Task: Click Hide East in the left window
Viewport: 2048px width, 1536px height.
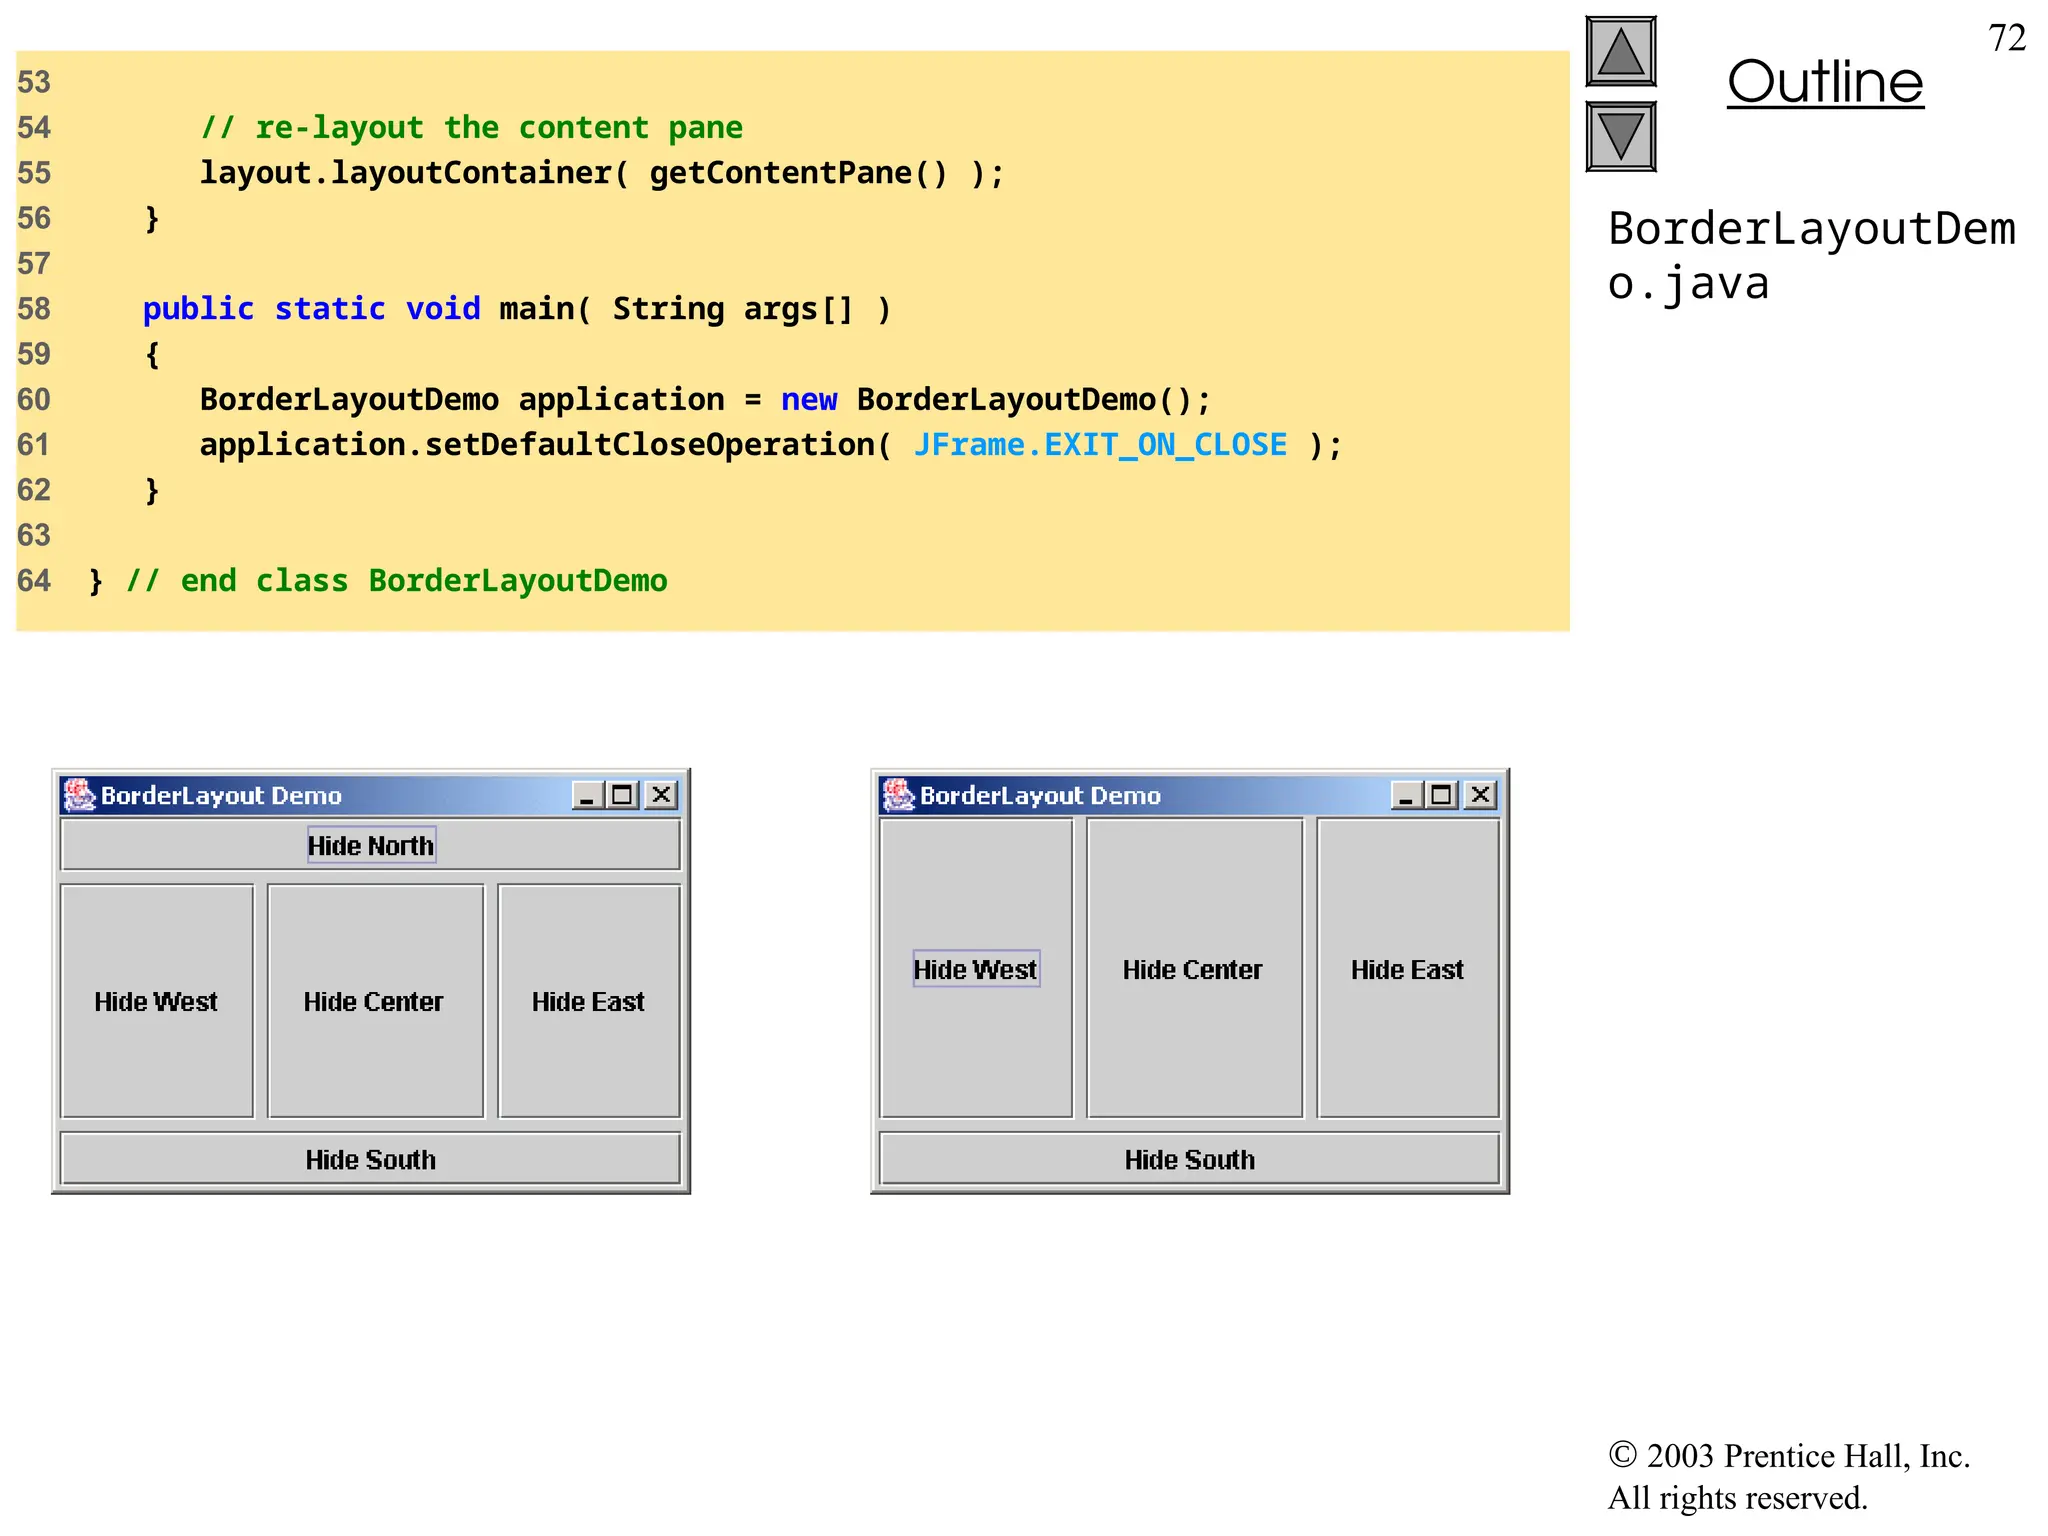Action: point(589,1001)
